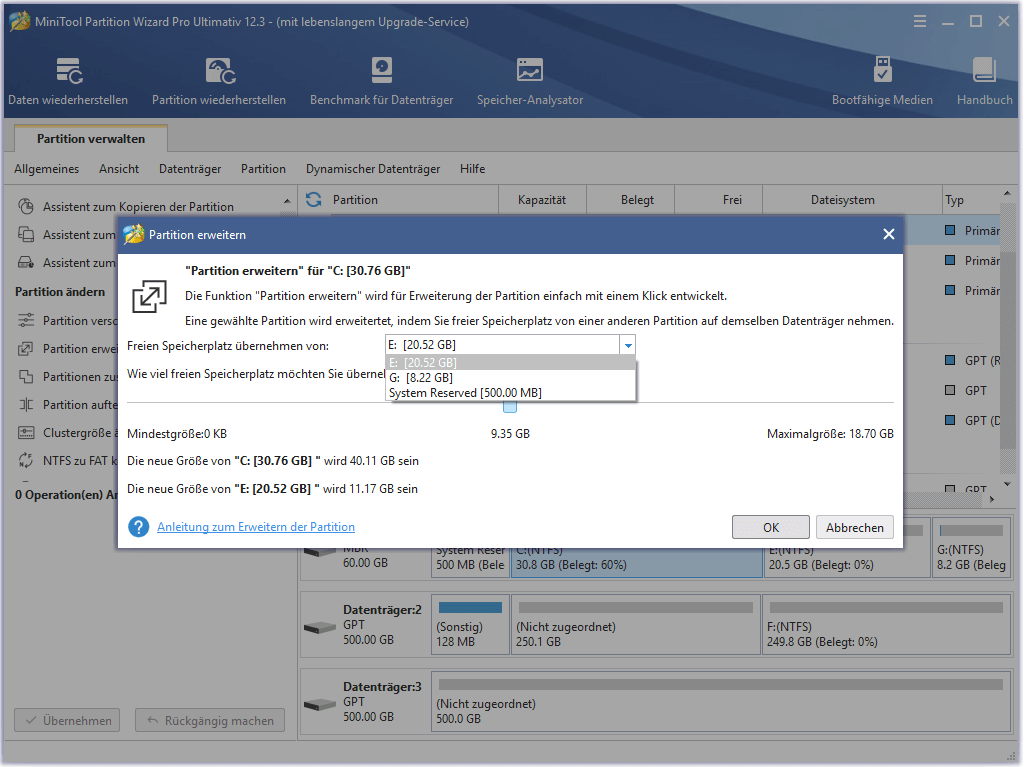Viewport: 1024px width, 767px height.
Task: Open the Handbuch
Action: click(984, 80)
